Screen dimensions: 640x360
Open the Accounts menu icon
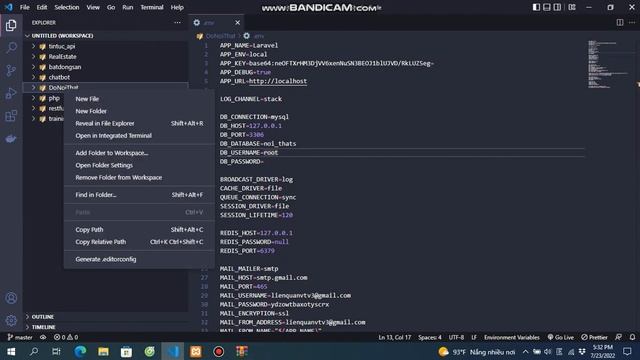11,298
